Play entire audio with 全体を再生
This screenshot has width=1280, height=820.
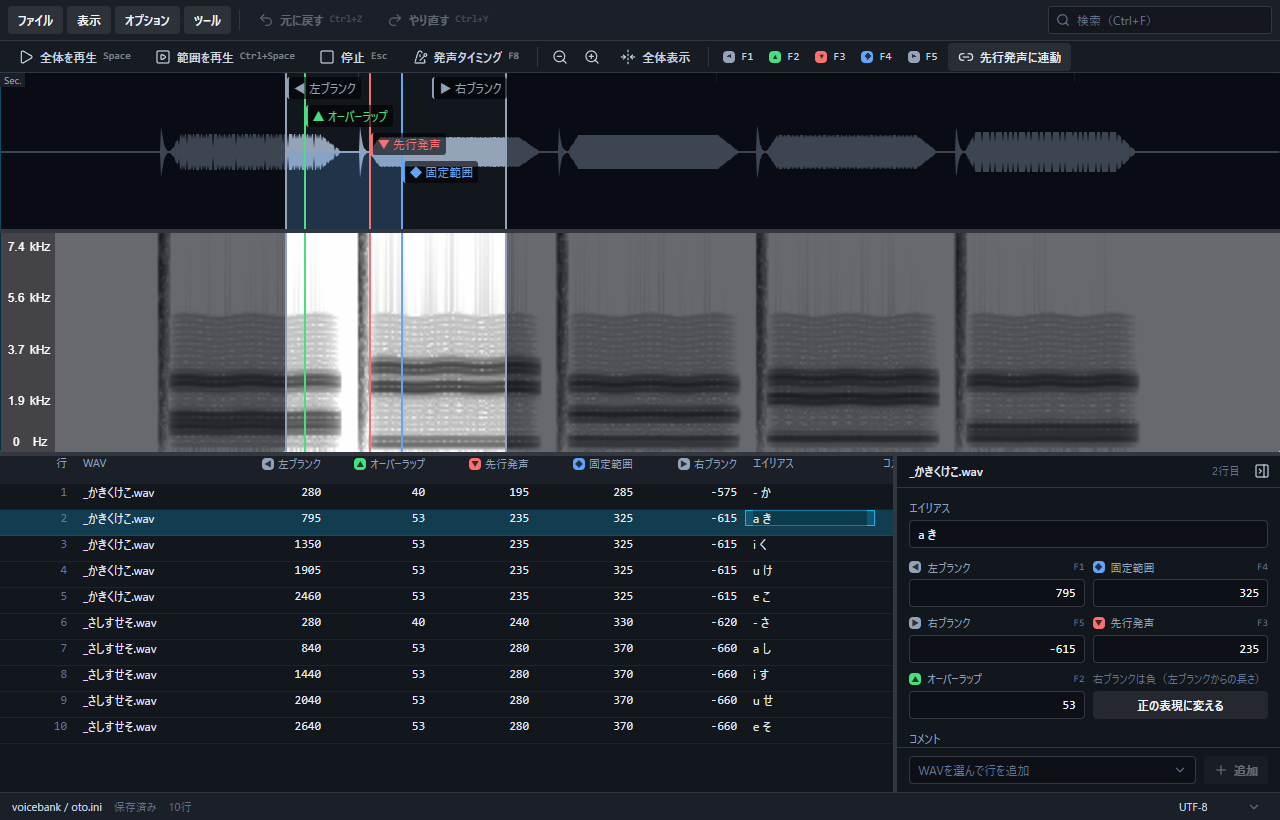[x=75, y=57]
